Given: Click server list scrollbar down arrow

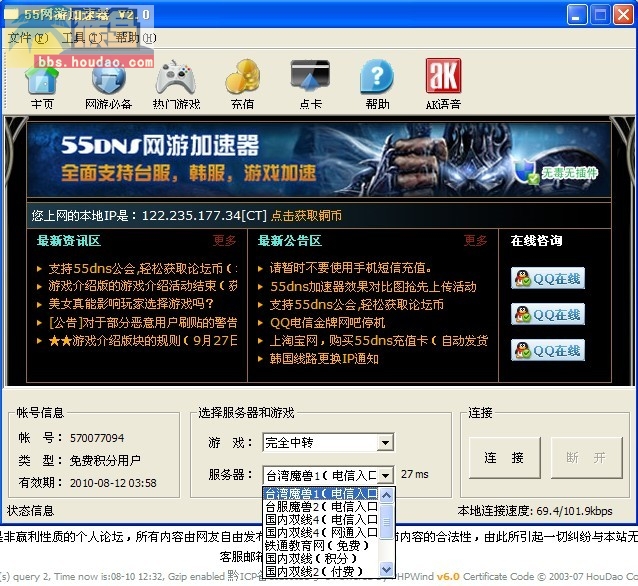Looking at the screenshot, I should 386,569.
